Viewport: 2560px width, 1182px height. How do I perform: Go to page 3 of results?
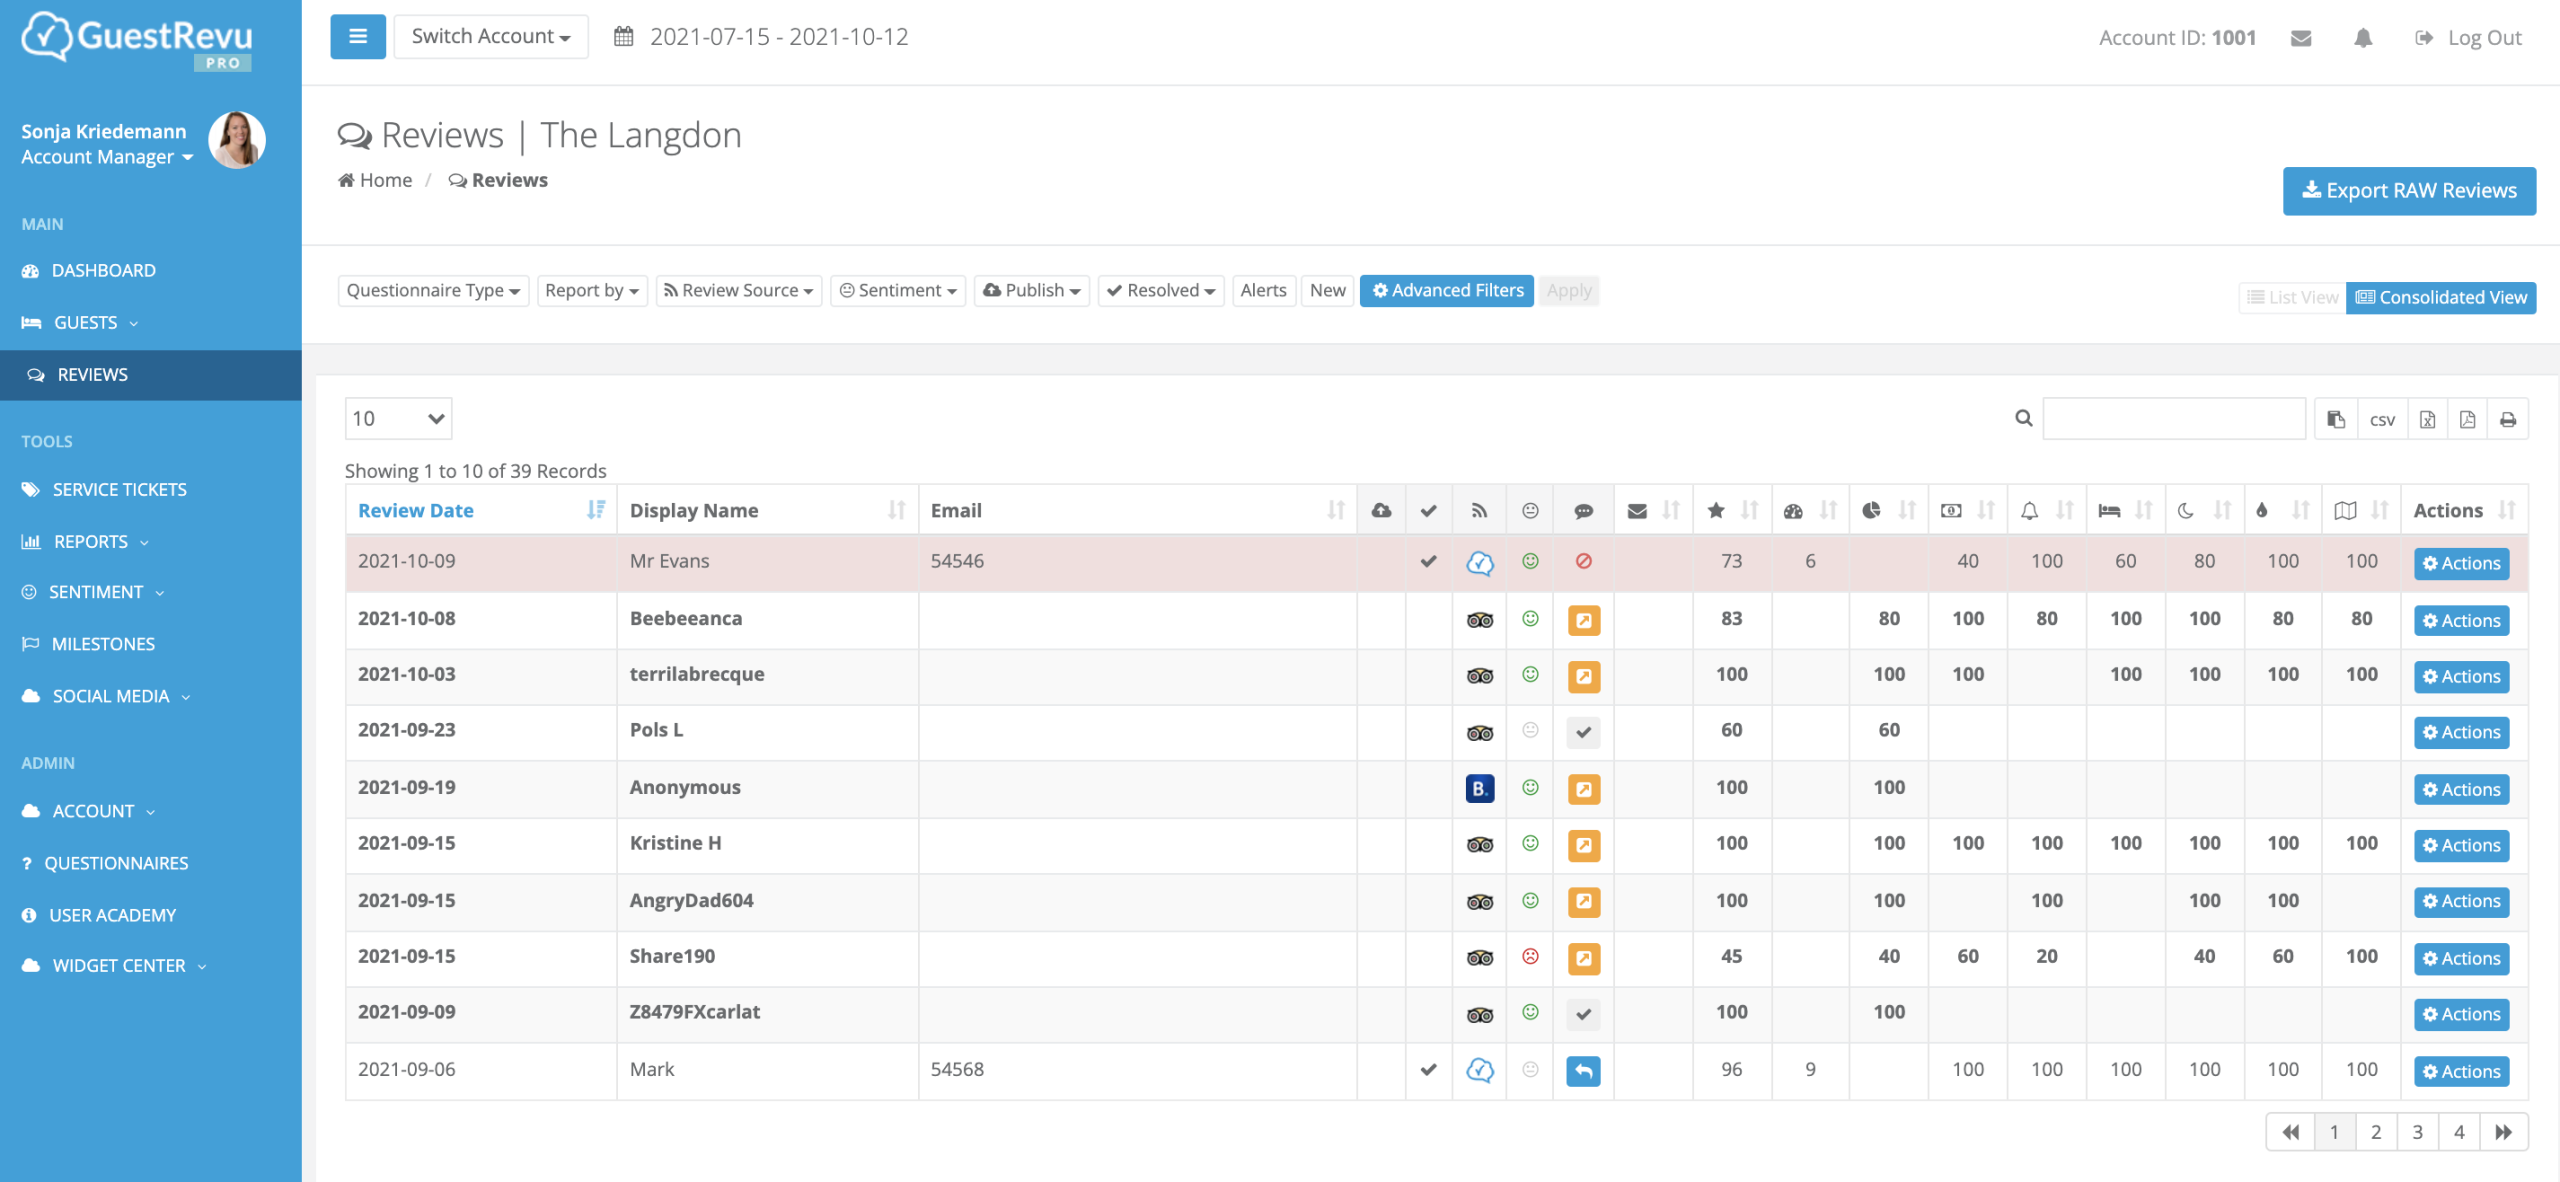tap(2417, 1132)
